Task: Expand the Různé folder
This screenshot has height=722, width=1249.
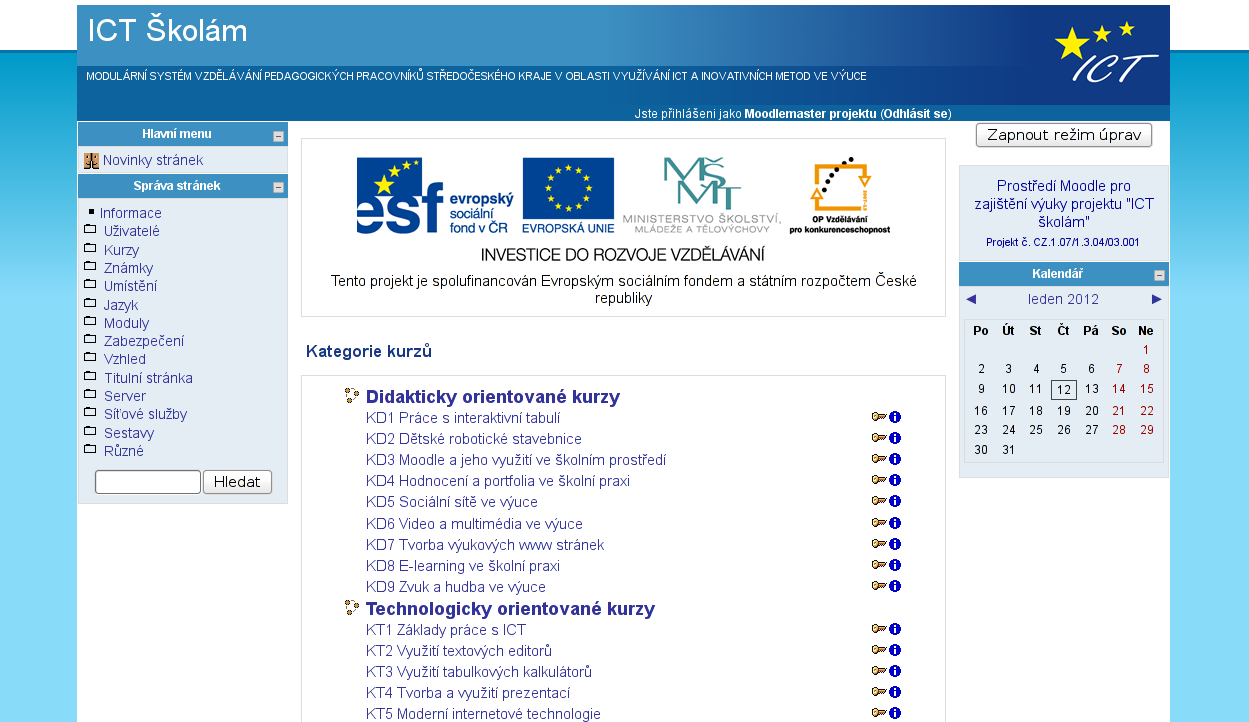Action: coord(90,450)
